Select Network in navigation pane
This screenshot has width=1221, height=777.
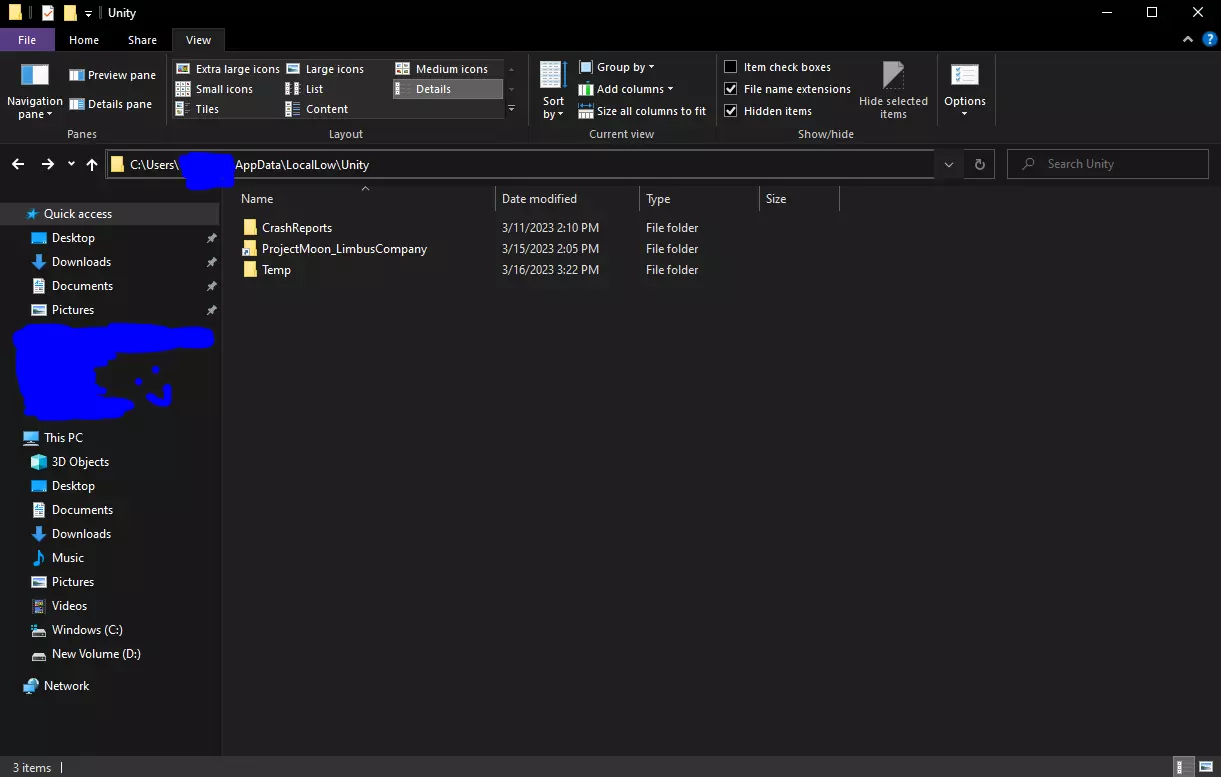(x=66, y=686)
